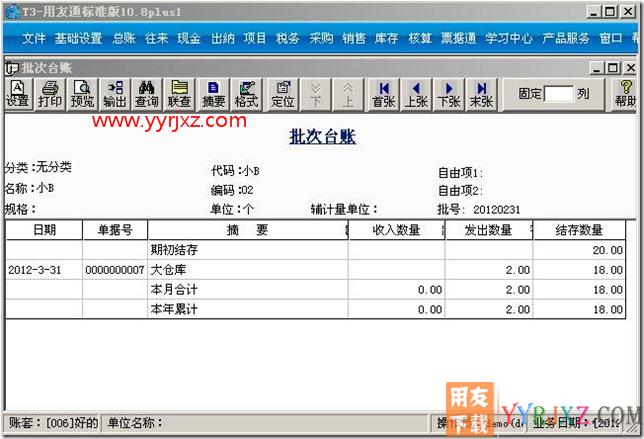Use the 联查 linked lookup tool
Screen dimensions: 644x439
point(179,94)
